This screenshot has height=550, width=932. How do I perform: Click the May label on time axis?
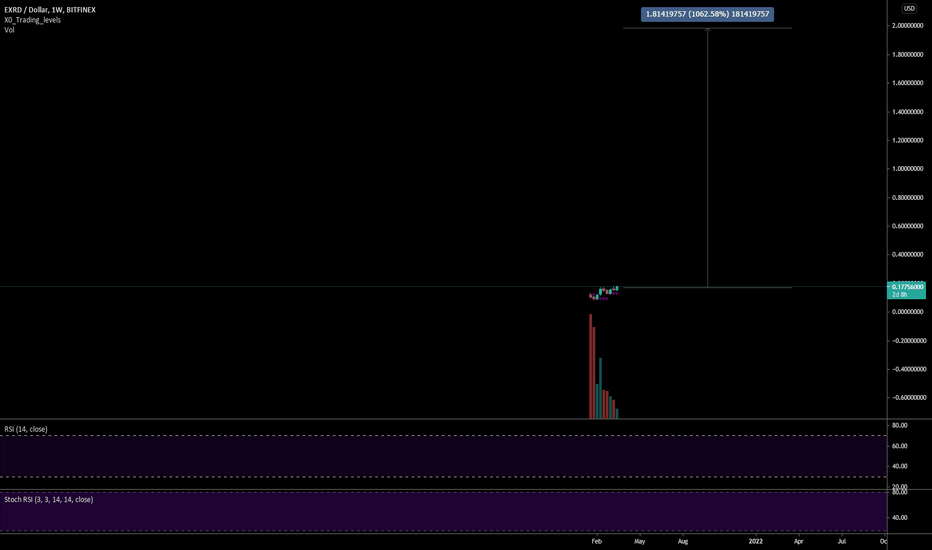pos(640,541)
